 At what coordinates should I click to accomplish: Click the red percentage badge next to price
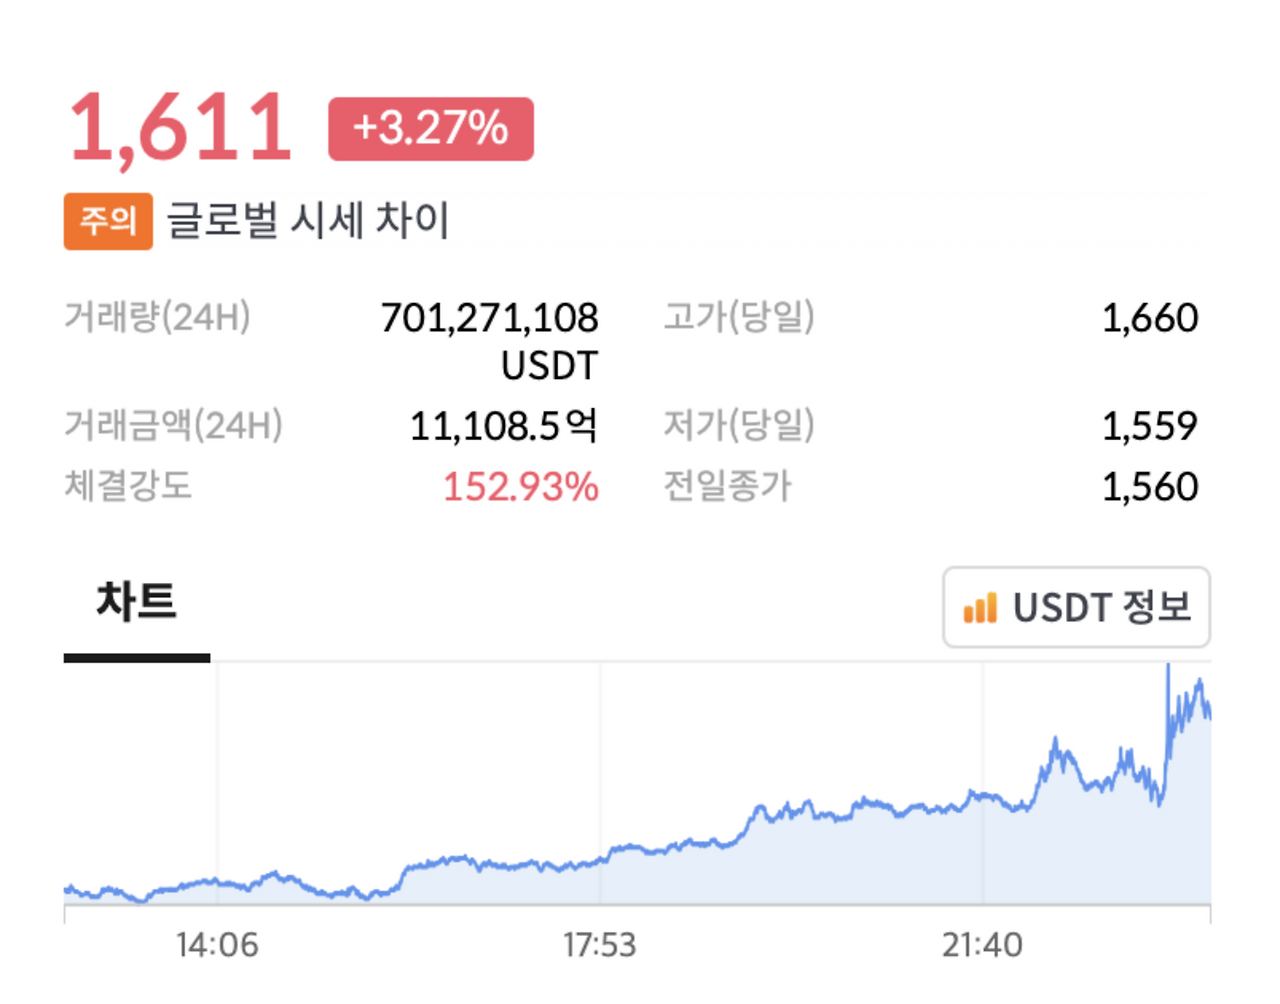pos(431,127)
